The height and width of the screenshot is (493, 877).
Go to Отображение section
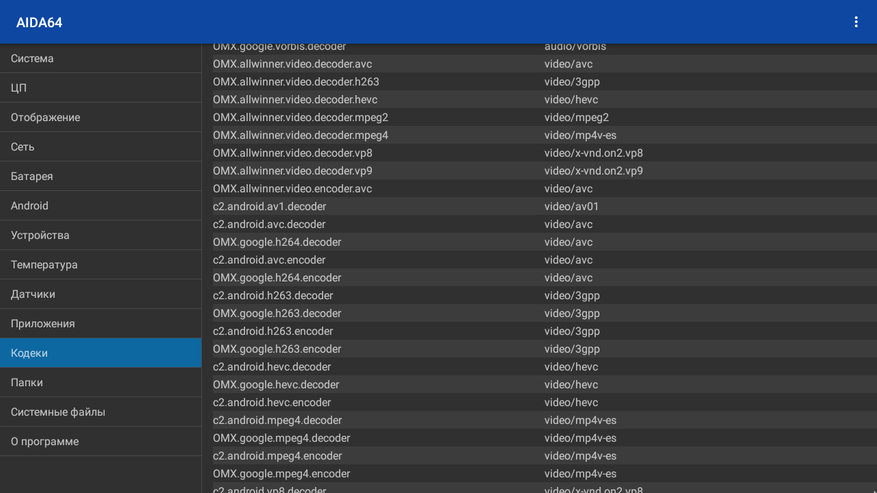(x=101, y=118)
